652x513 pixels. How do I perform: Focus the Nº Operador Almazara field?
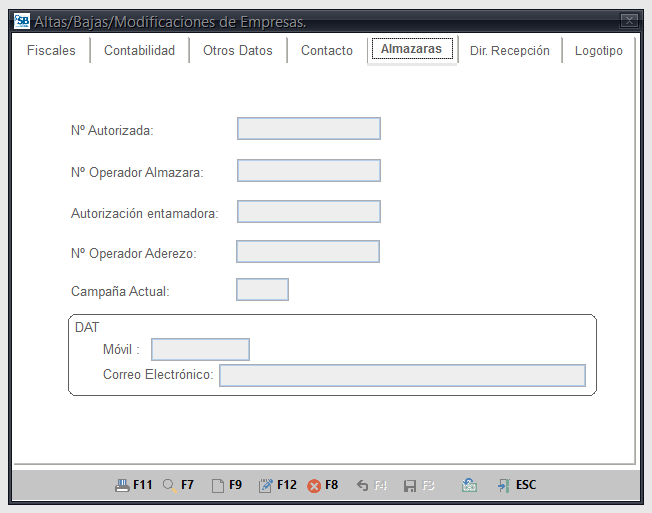tap(308, 171)
